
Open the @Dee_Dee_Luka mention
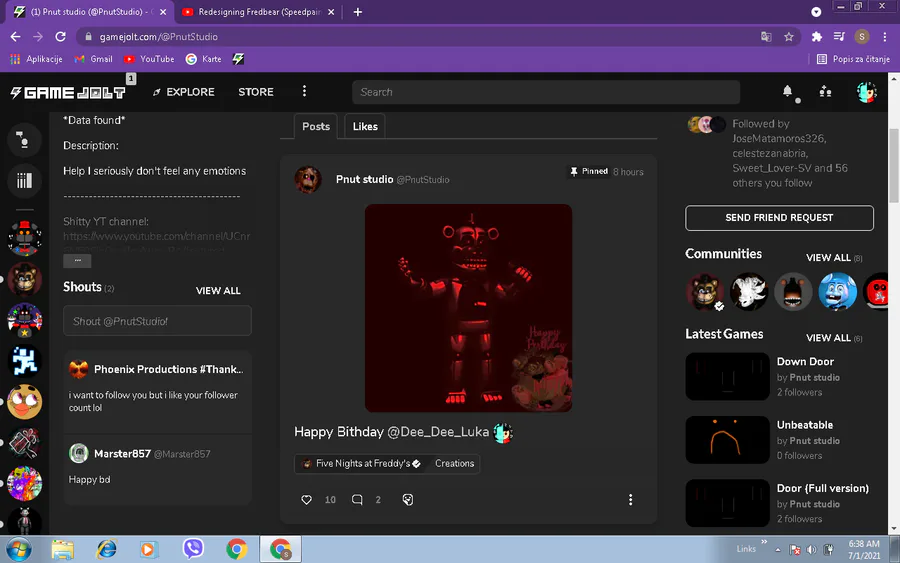pos(438,432)
